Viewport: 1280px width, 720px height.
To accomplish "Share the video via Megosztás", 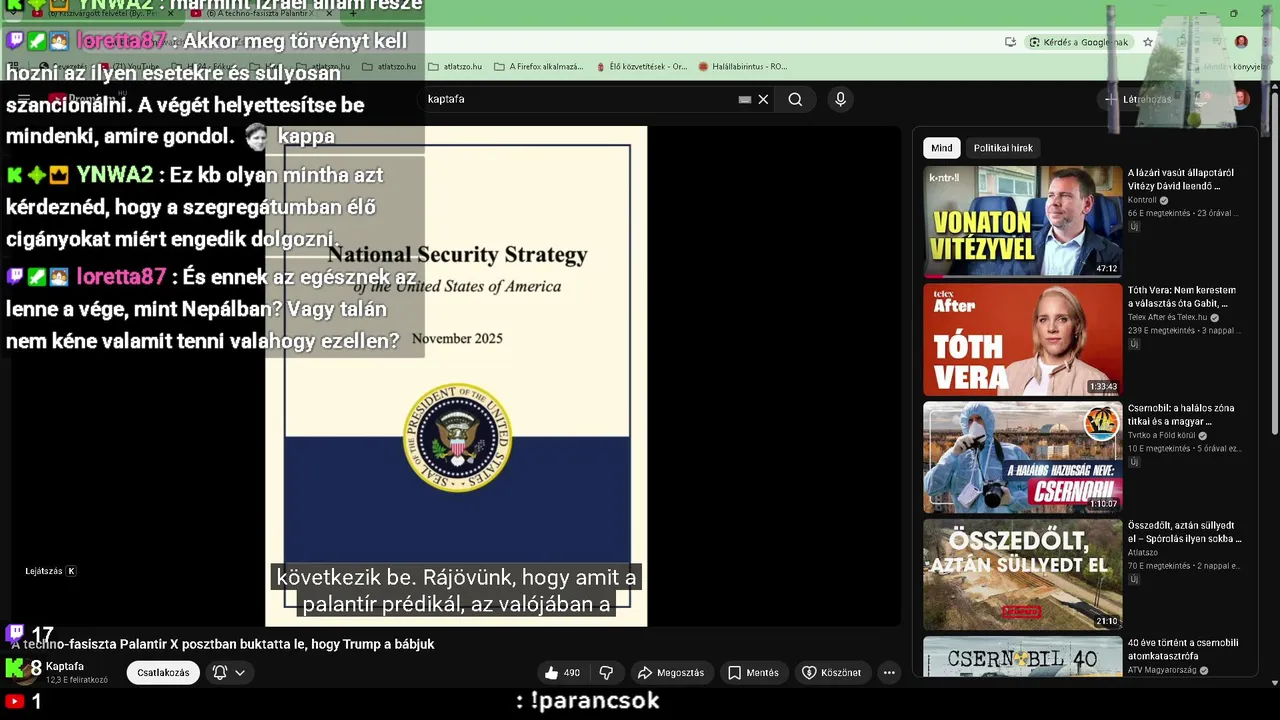I will [x=671, y=673].
